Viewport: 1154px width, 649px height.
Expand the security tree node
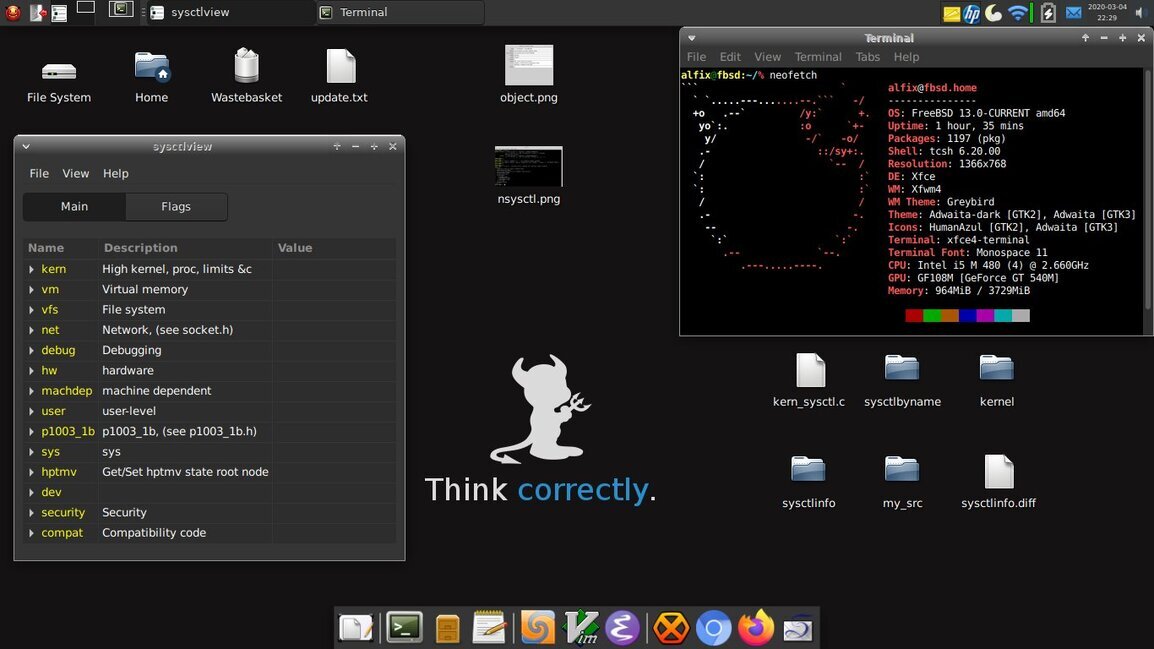[32, 513]
